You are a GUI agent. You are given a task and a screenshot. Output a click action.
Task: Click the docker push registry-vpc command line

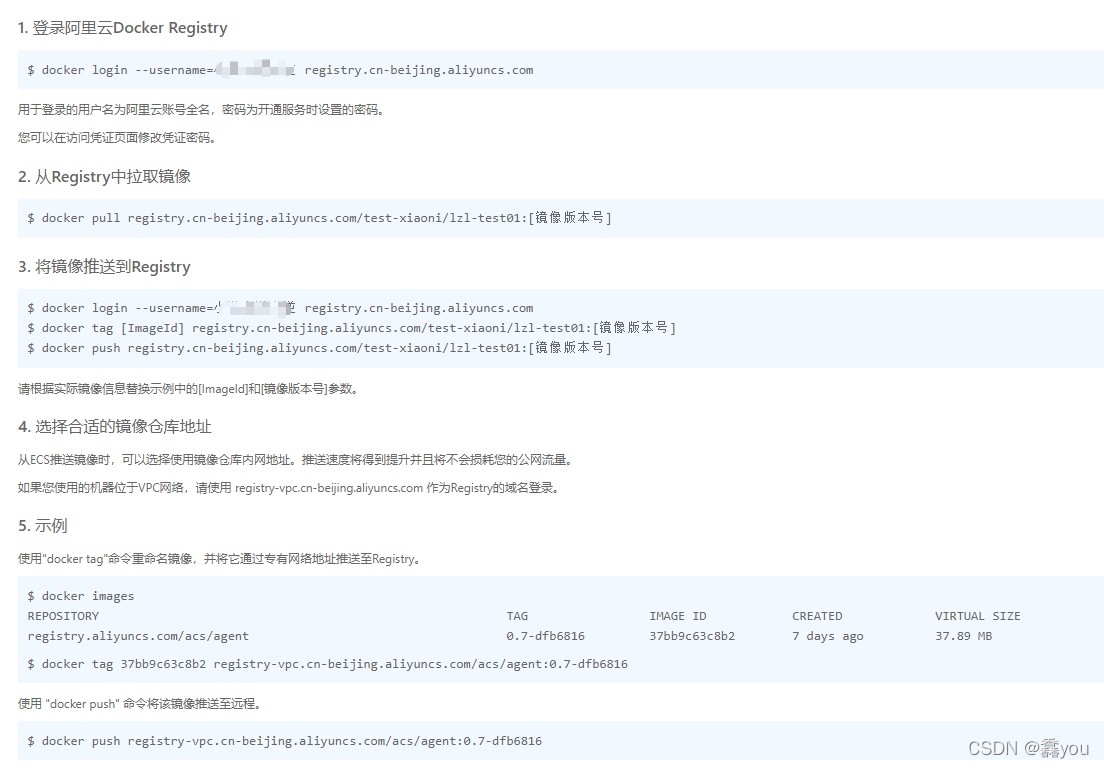point(284,741)
